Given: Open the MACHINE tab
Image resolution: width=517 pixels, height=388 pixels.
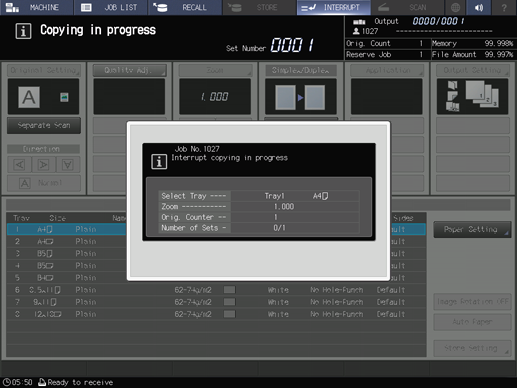Looking at the screenshot, I should coord(36,7).
